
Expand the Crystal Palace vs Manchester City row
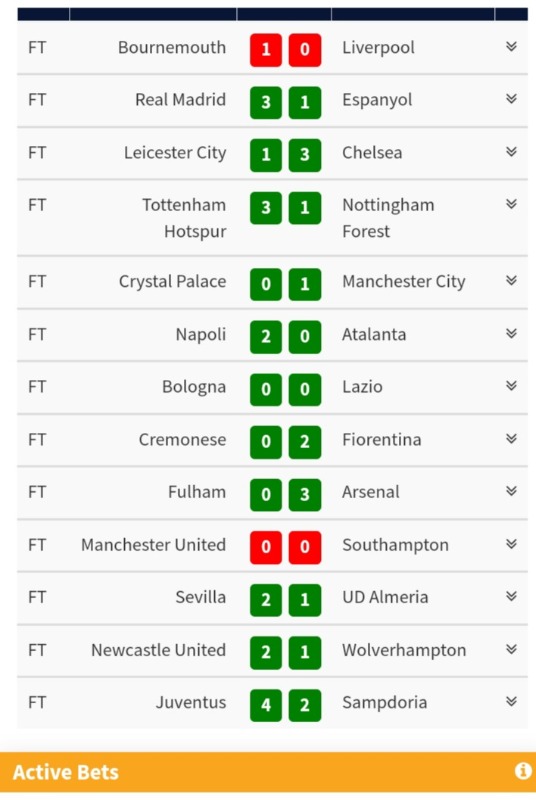point(511,281)
